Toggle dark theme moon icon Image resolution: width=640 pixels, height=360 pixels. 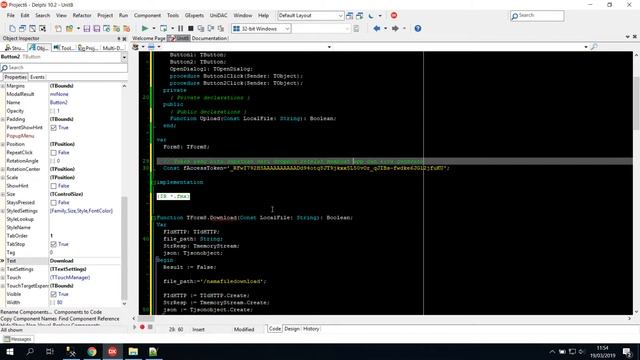point(371,16)
